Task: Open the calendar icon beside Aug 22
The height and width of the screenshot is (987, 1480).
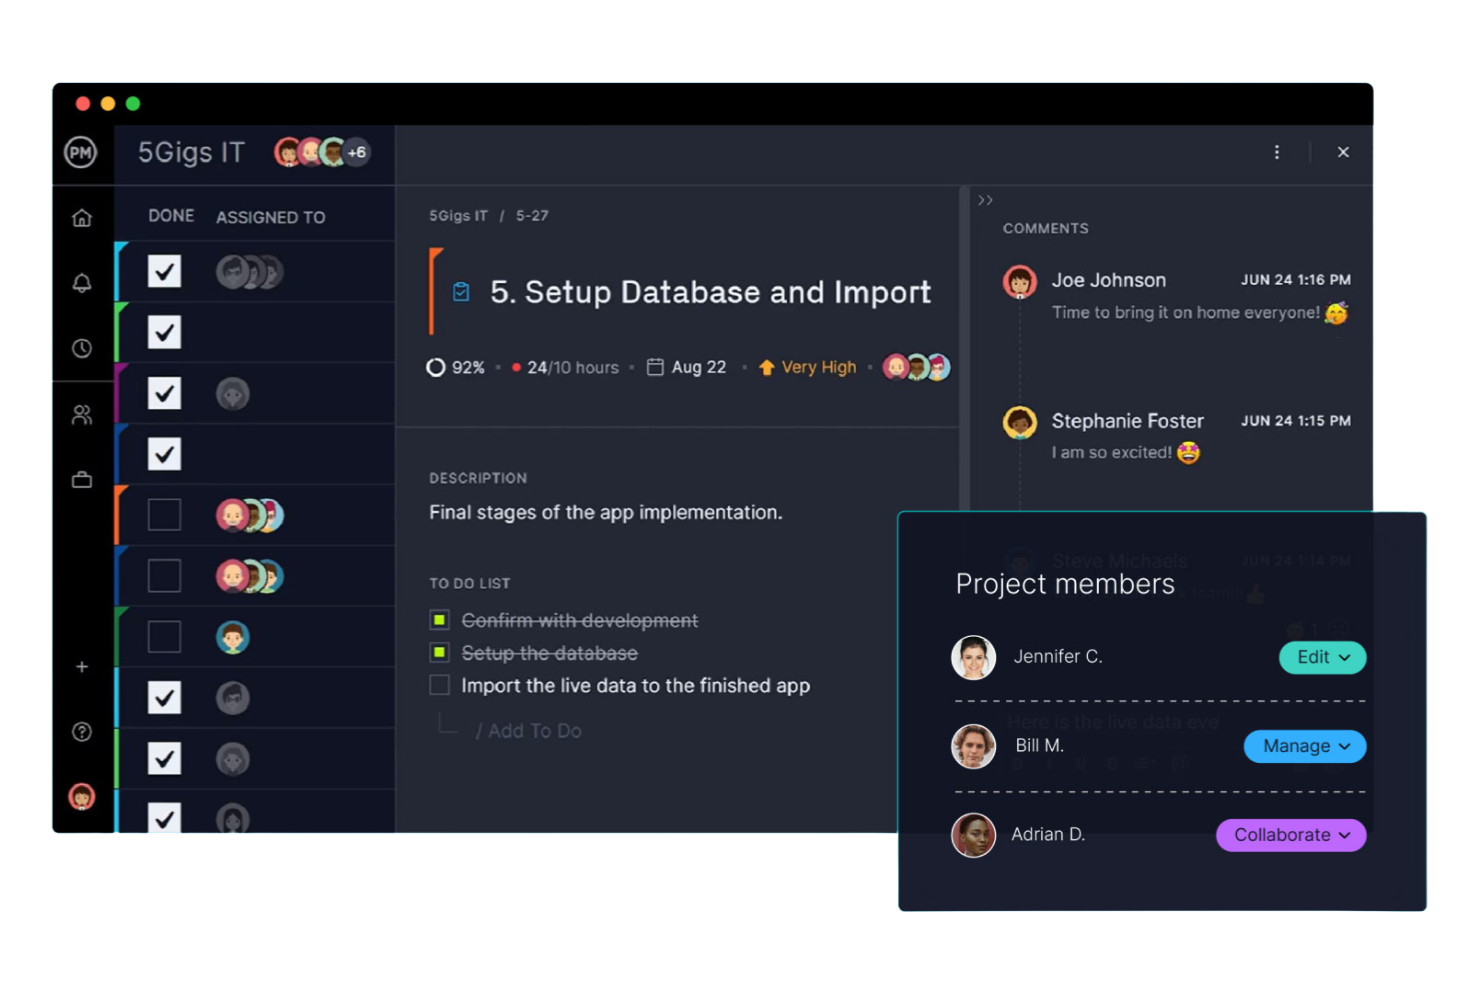Action: pyautogui.click(x=656, y=367)
